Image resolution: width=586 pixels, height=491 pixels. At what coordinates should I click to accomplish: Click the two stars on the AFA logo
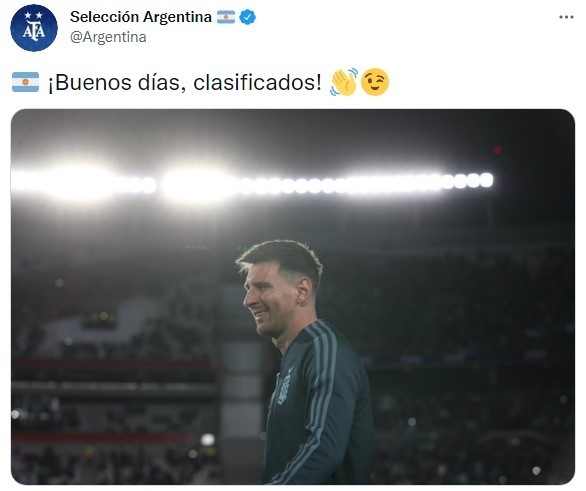pyautogui.click(x=34, y=16)
